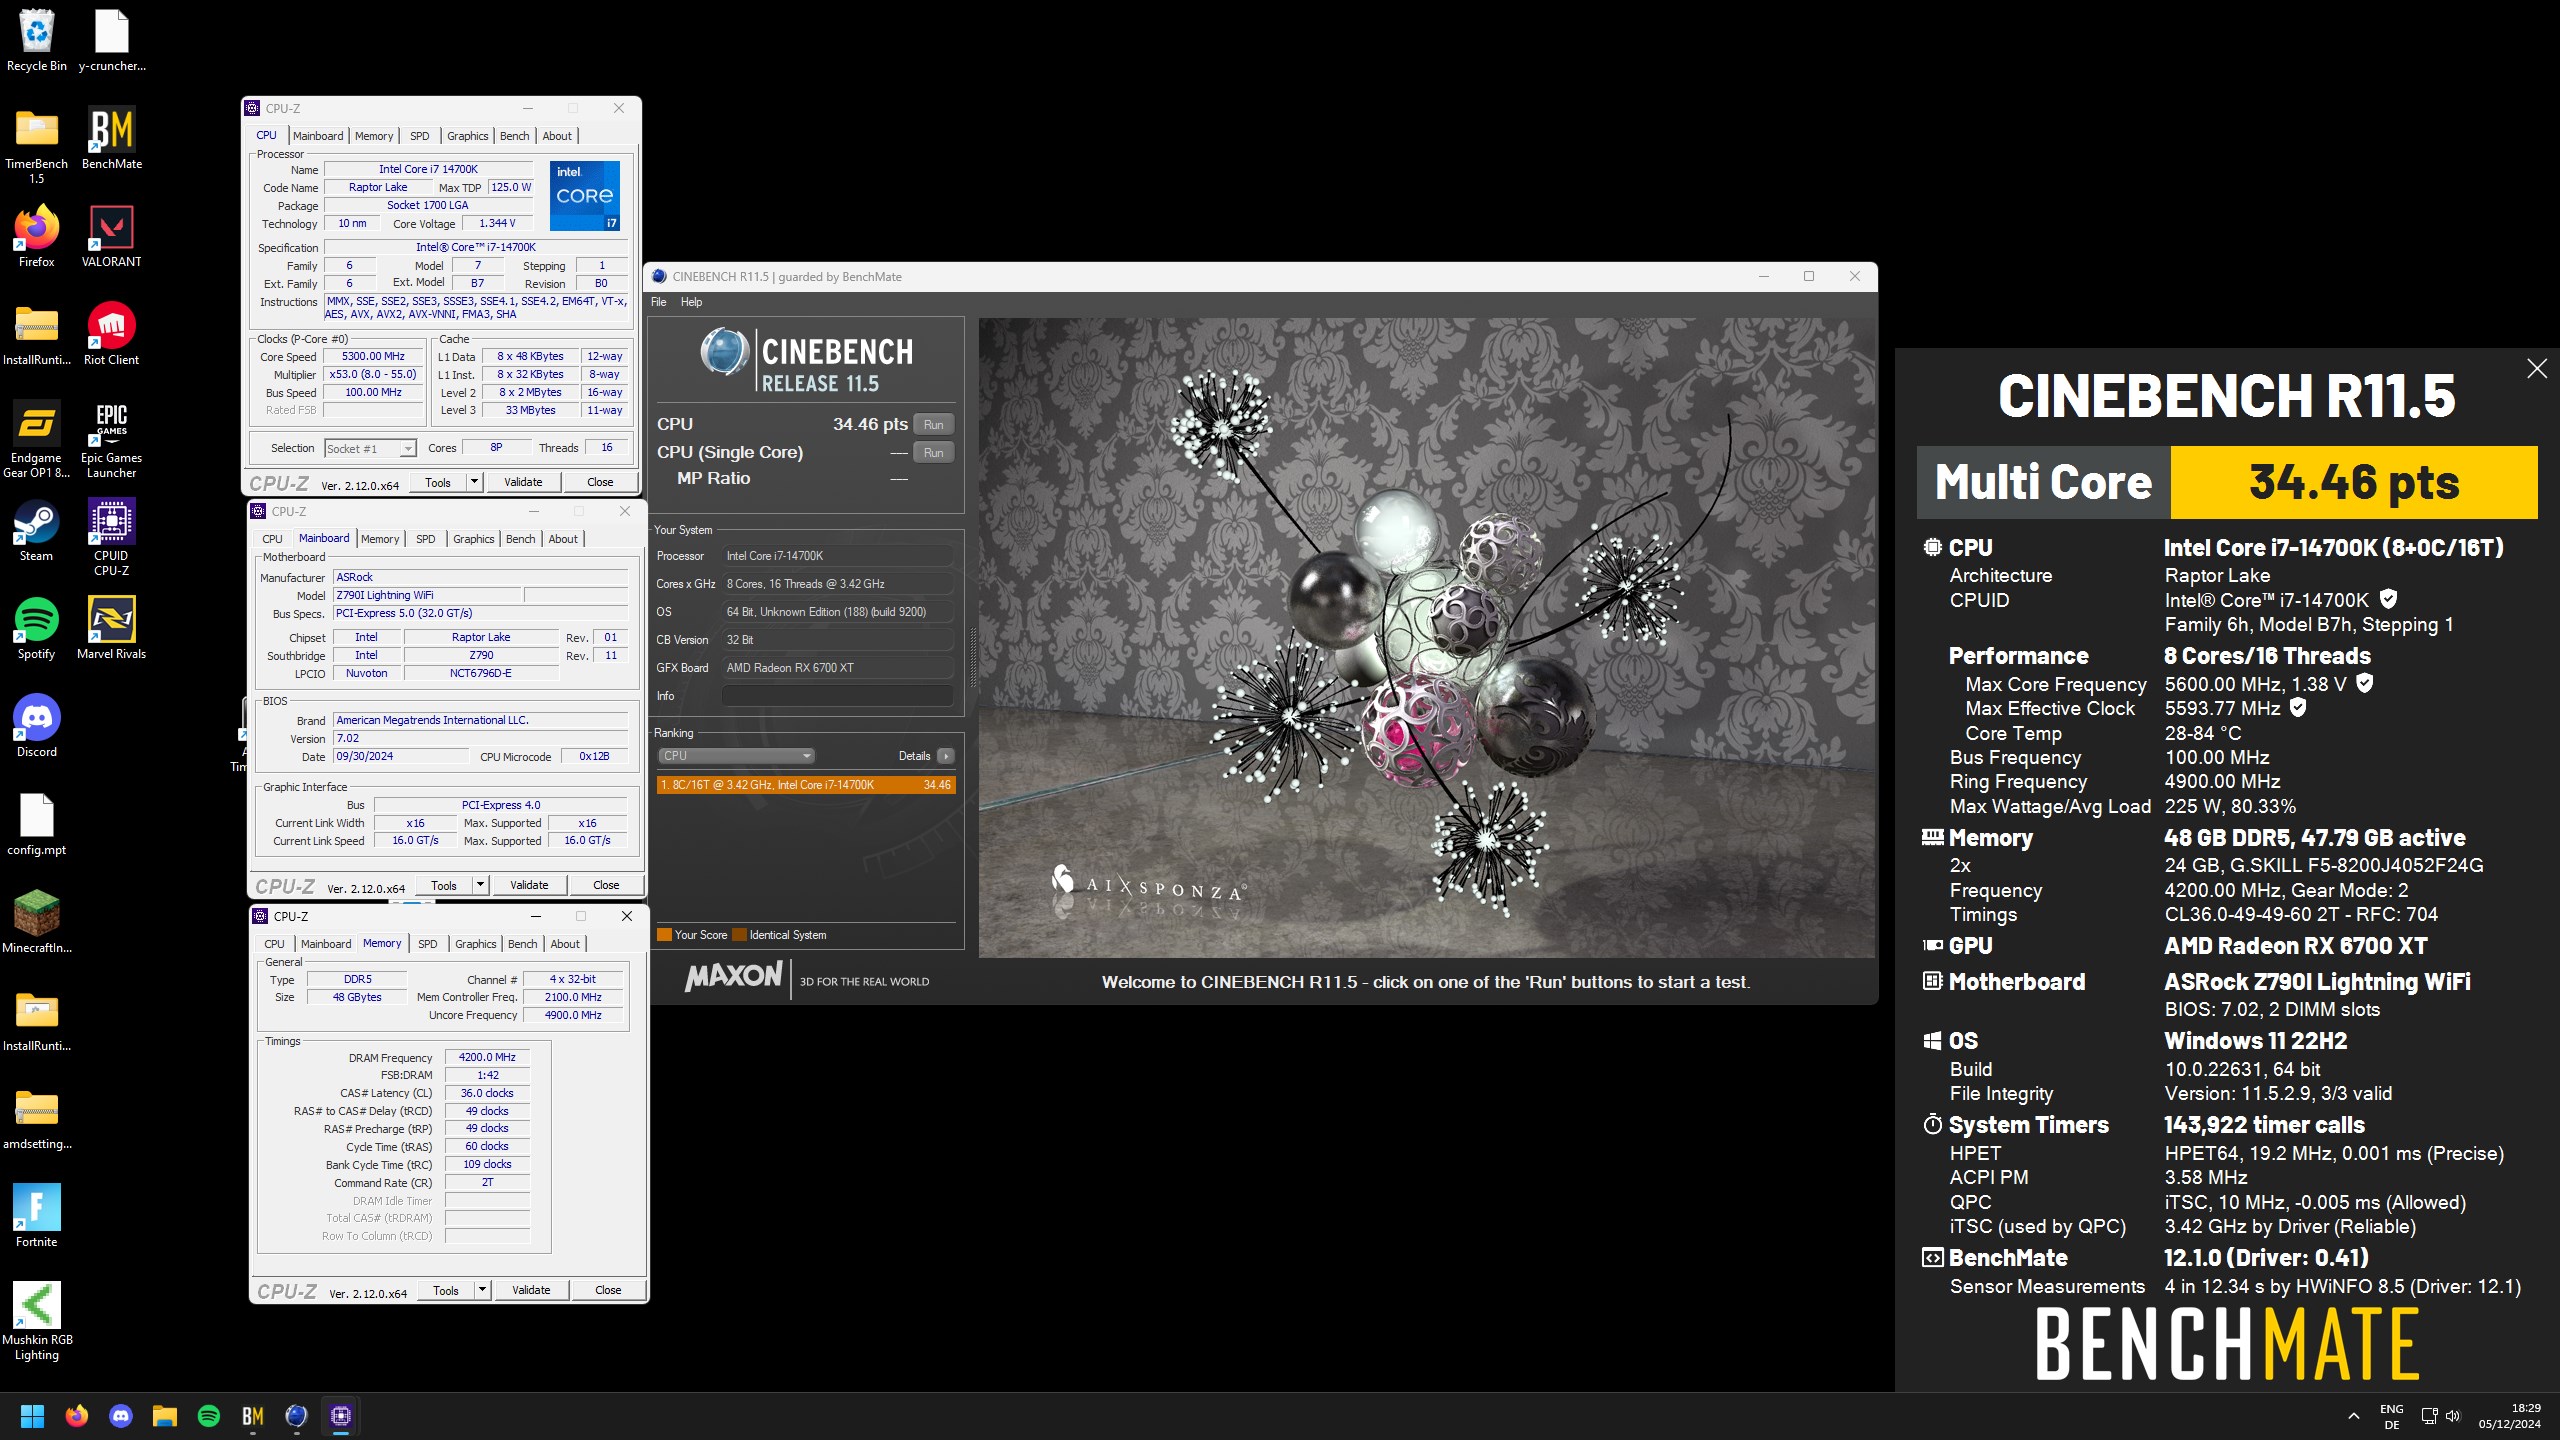
Task: Open About tab in Memory CPU-Z window
Action: click(x=565, y=944)
